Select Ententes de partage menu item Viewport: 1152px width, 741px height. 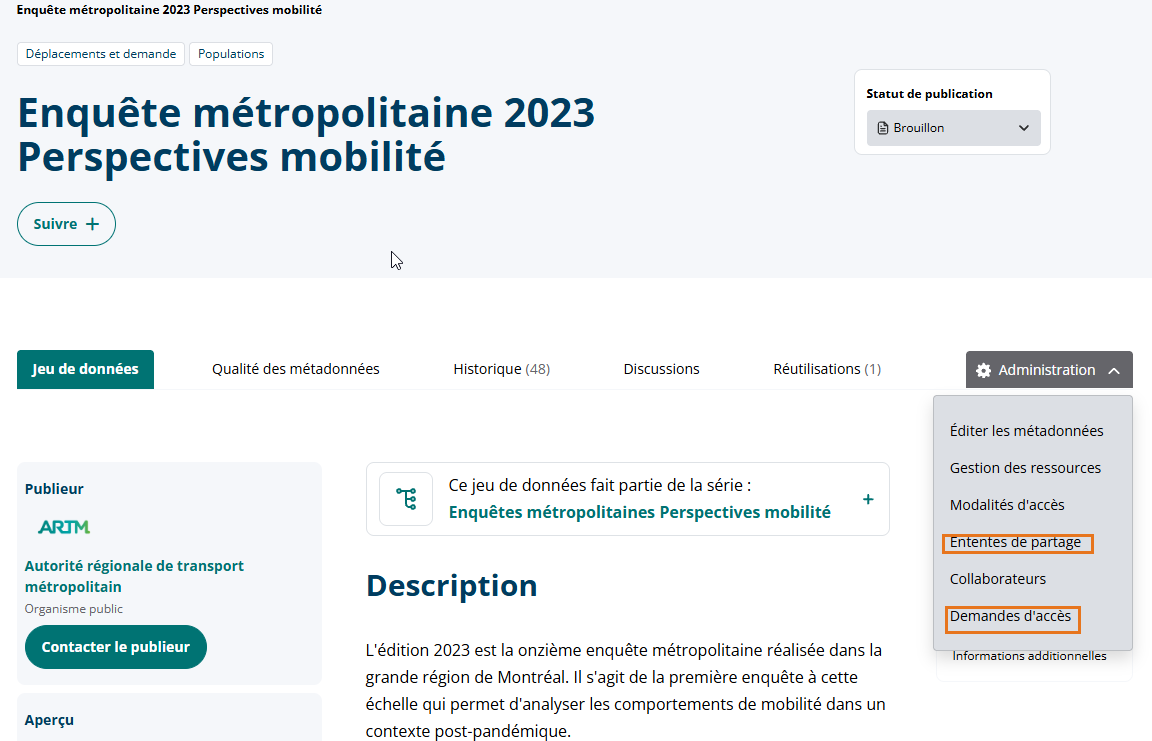pos(1015,542)
